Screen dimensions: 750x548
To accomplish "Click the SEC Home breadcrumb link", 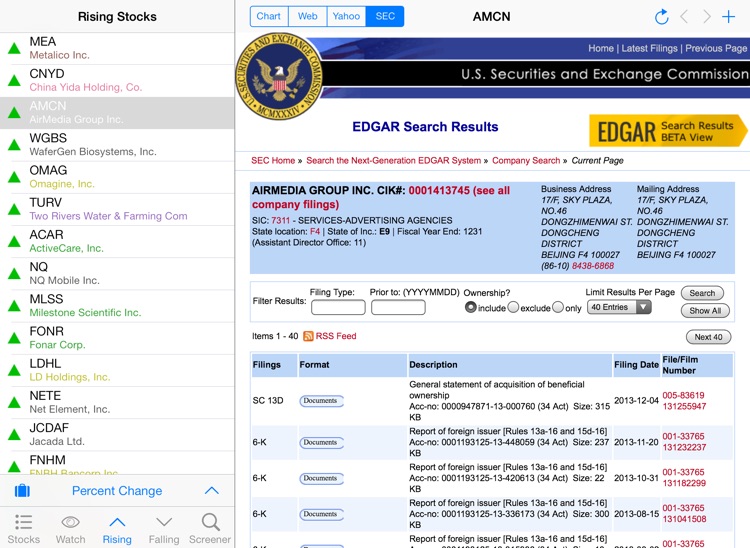I will [273, 161].
